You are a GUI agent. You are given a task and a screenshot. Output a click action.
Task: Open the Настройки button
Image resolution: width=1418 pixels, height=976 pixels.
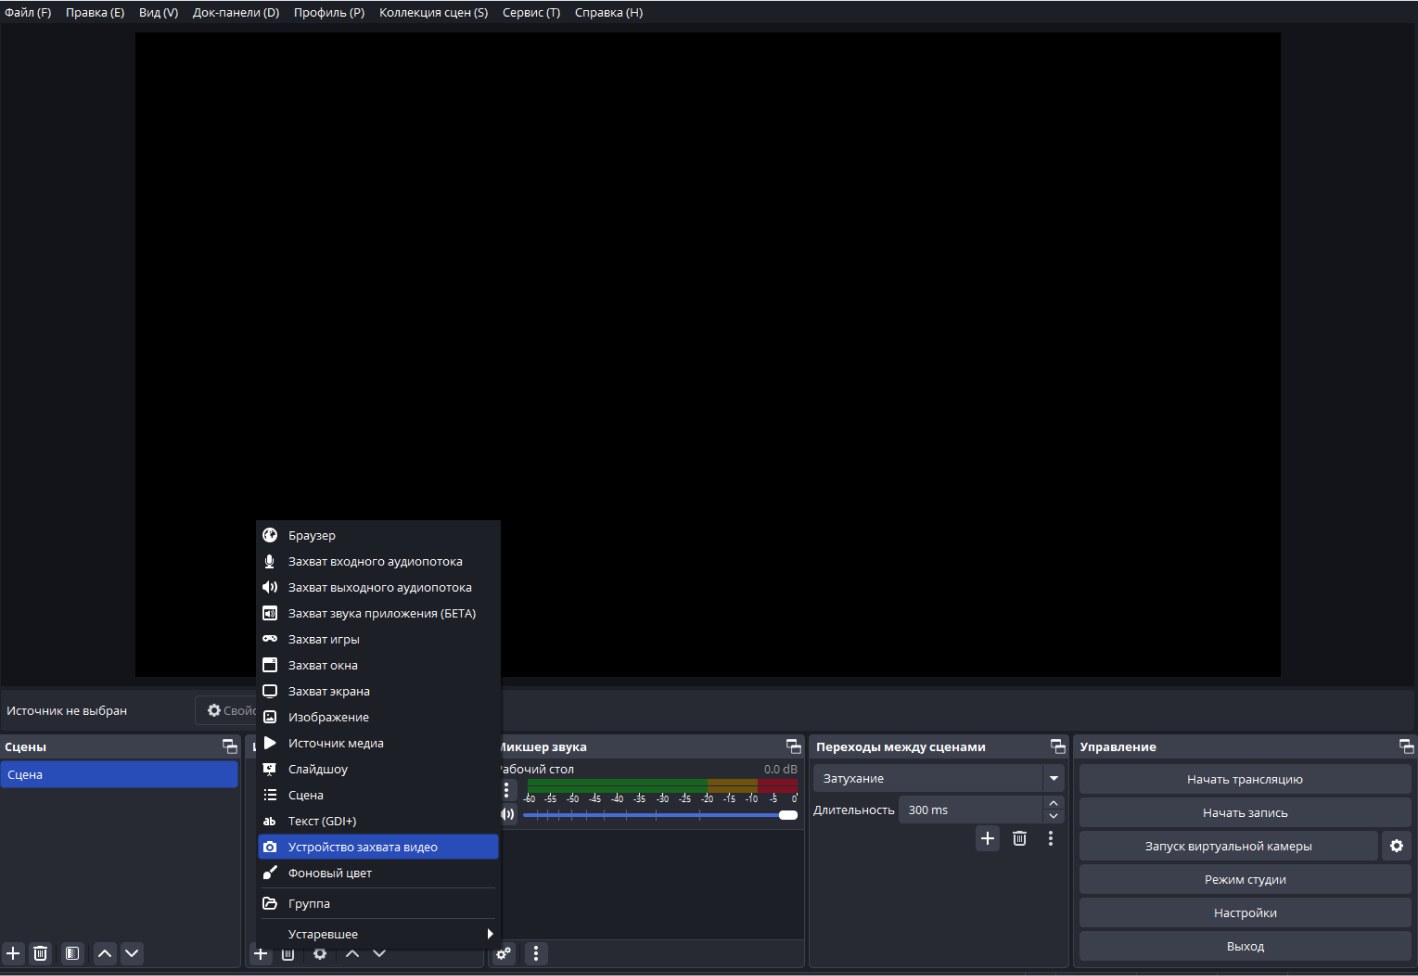pos(1245,913)
